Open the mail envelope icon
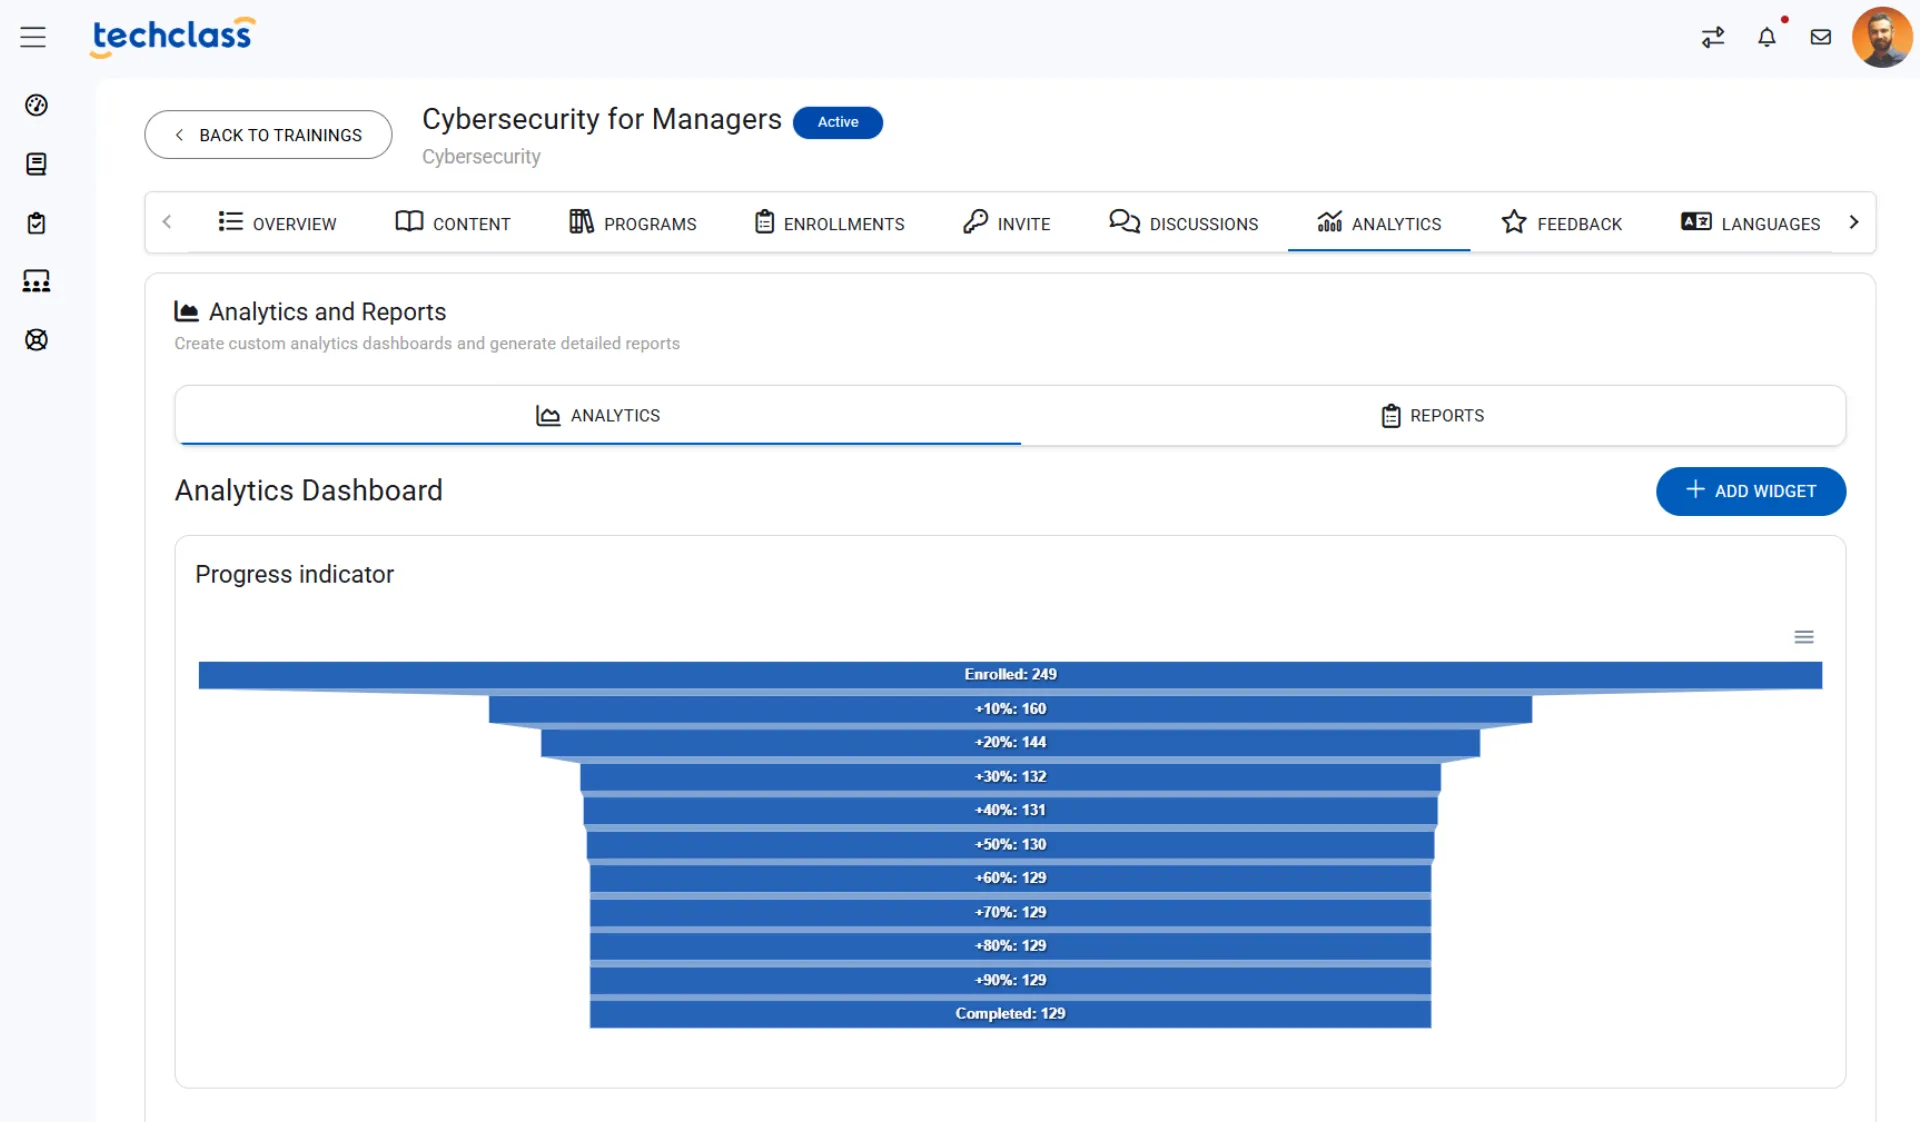 click(1821, 37)
